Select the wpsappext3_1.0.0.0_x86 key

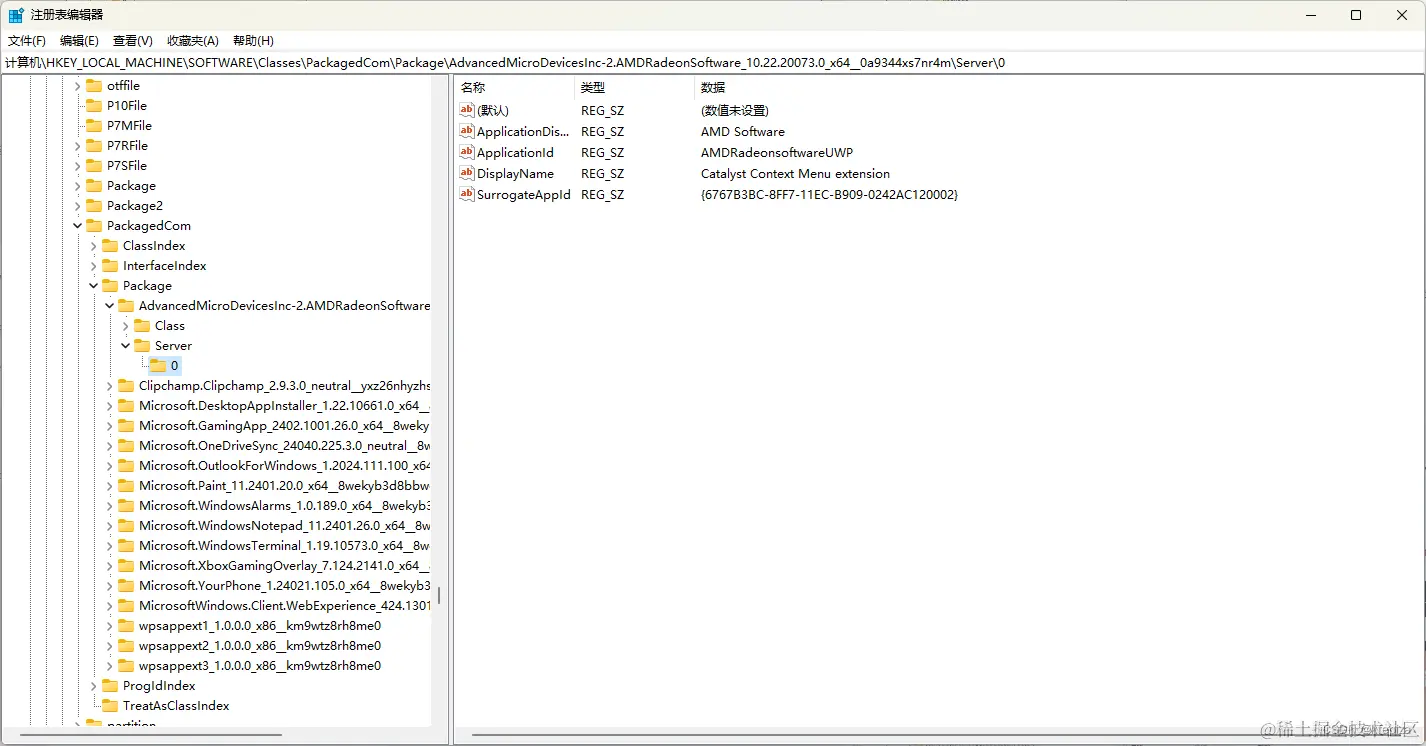point(260,666)
